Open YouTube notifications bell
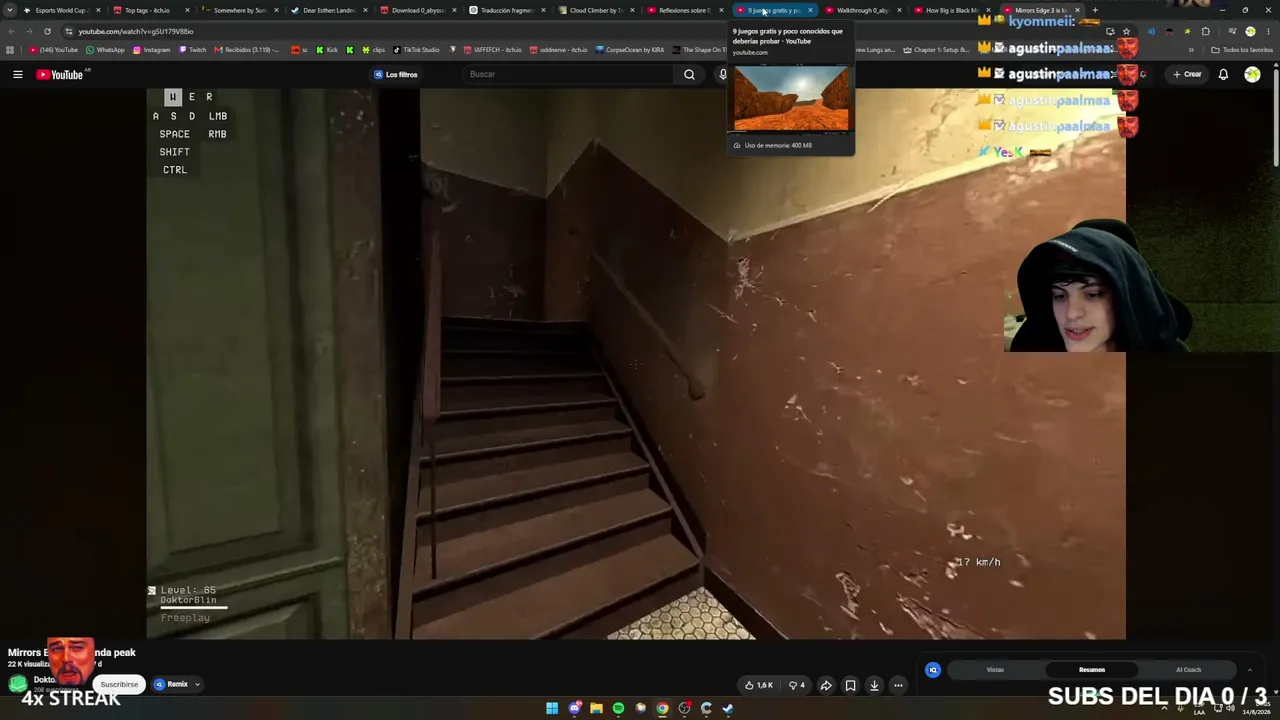 tap(1223, 74)
